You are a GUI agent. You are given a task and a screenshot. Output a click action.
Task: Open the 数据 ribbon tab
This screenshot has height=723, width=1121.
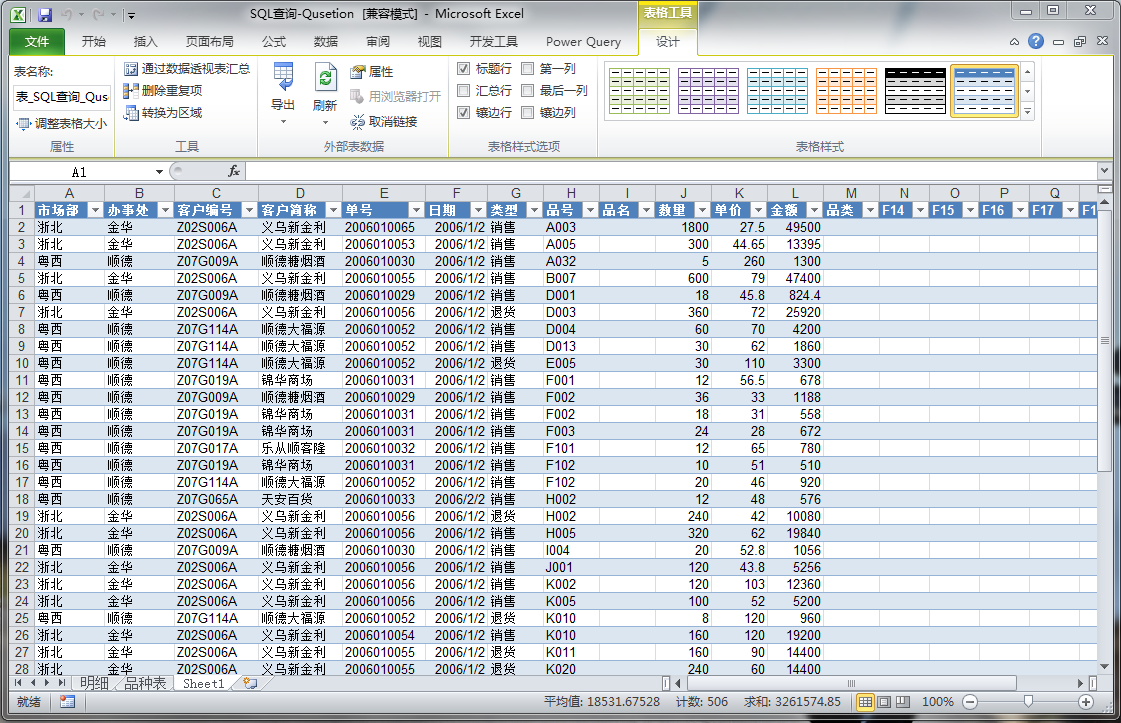[x=326, y=41]
